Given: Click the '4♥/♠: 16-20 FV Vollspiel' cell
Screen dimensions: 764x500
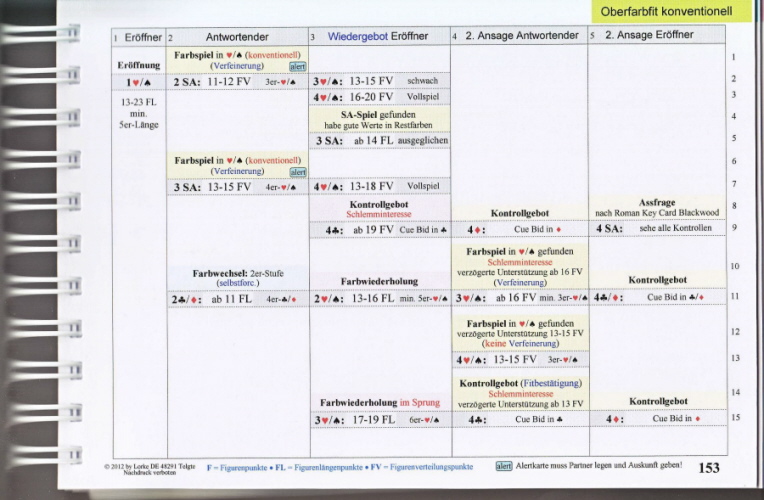Looking at the screenshot, I should 379,97.
